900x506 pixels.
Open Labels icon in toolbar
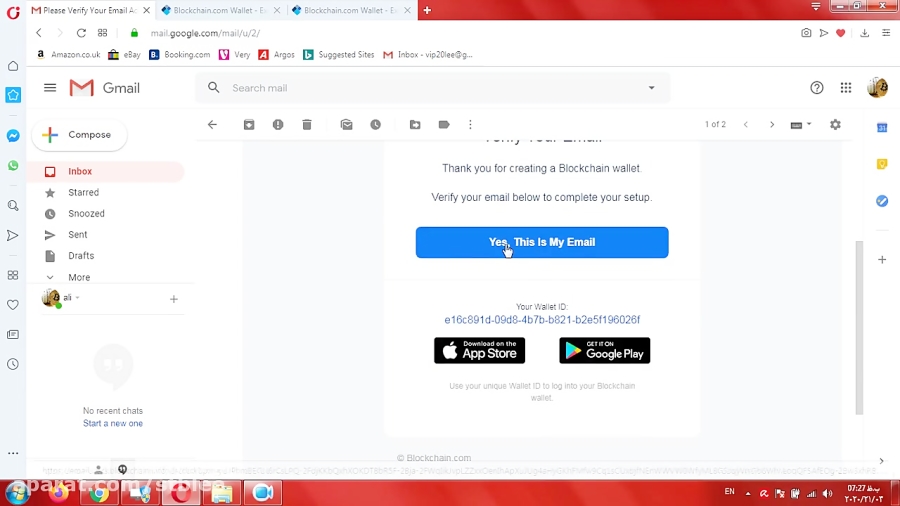click(444, 124)
